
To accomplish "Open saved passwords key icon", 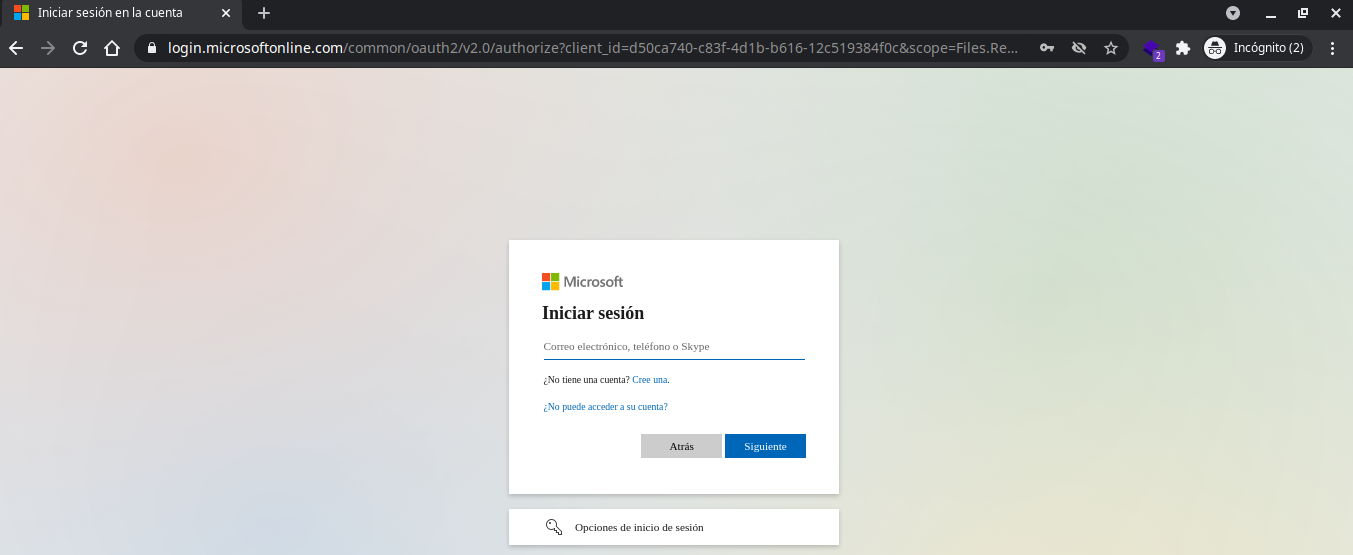I will [1047, 48].
